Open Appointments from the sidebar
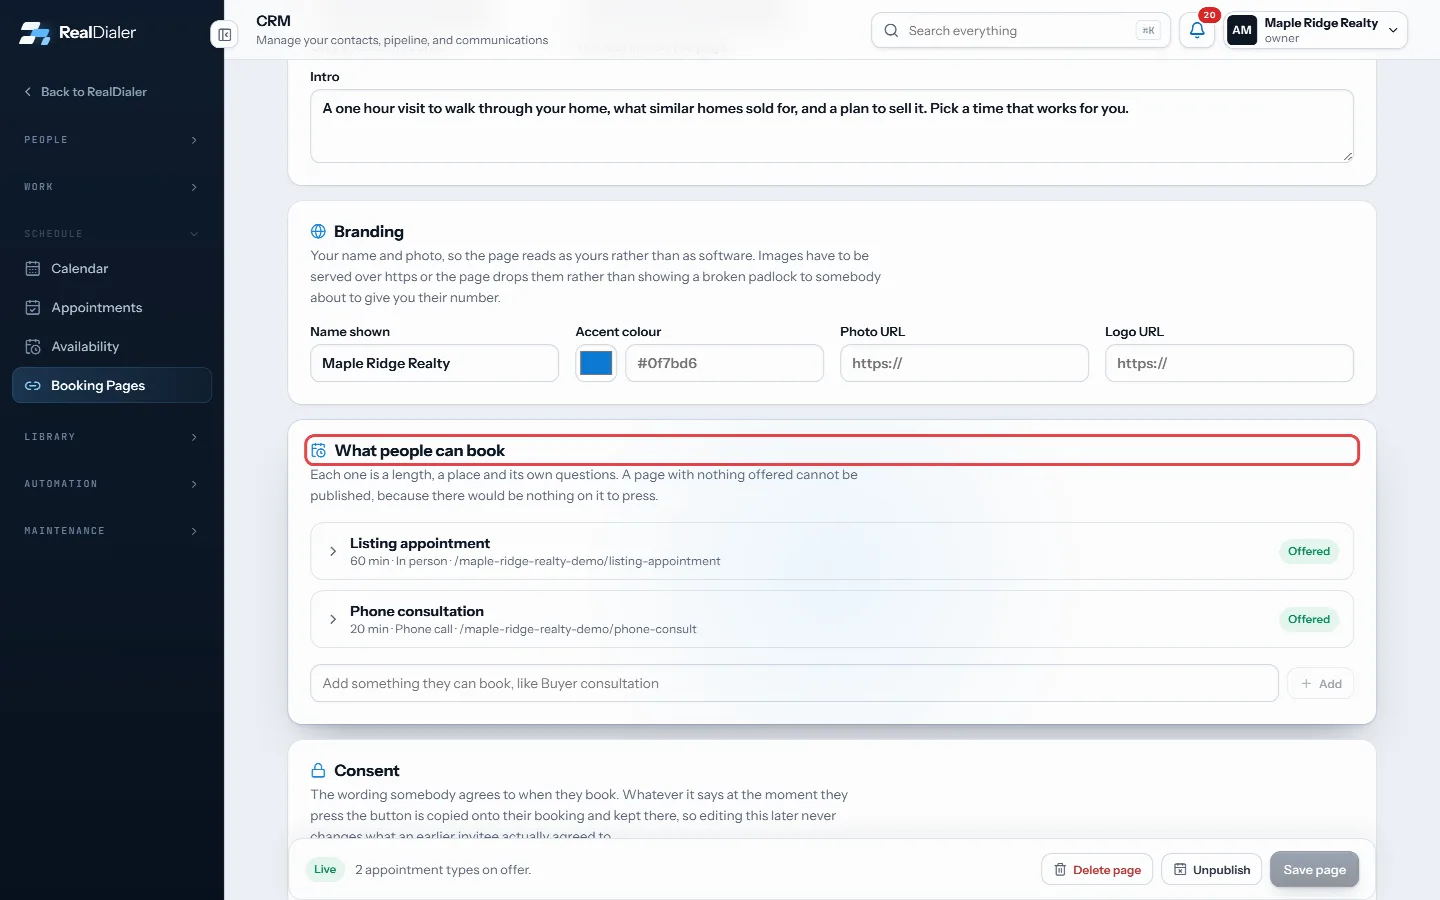The image size is (1440, 900). (112, 308)
